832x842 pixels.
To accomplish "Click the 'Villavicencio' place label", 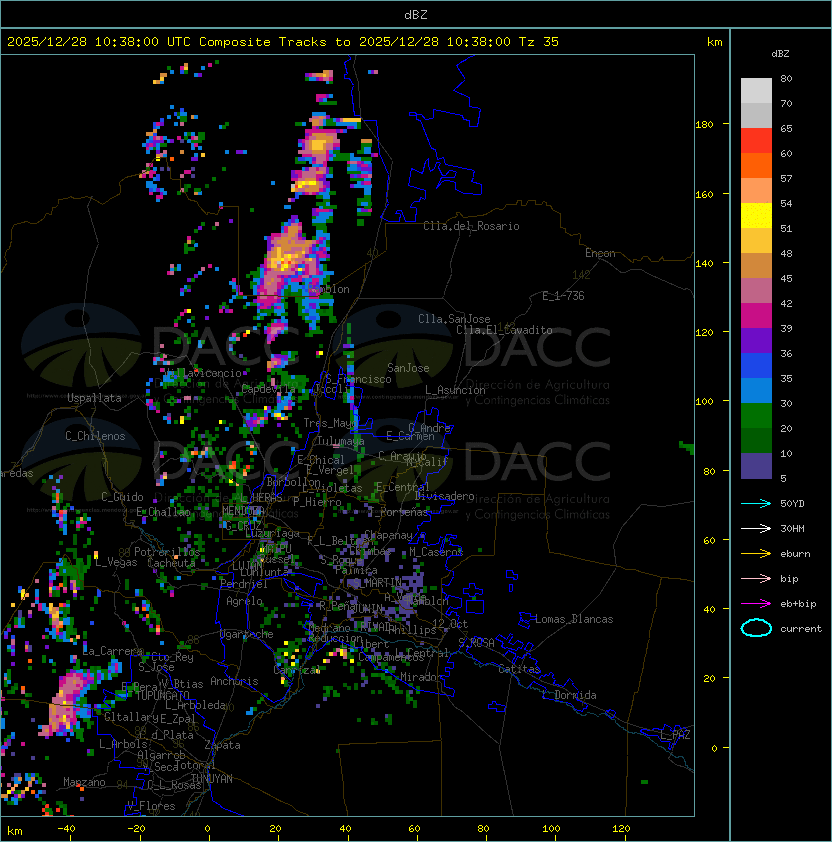I will click(x=203, y=373).
